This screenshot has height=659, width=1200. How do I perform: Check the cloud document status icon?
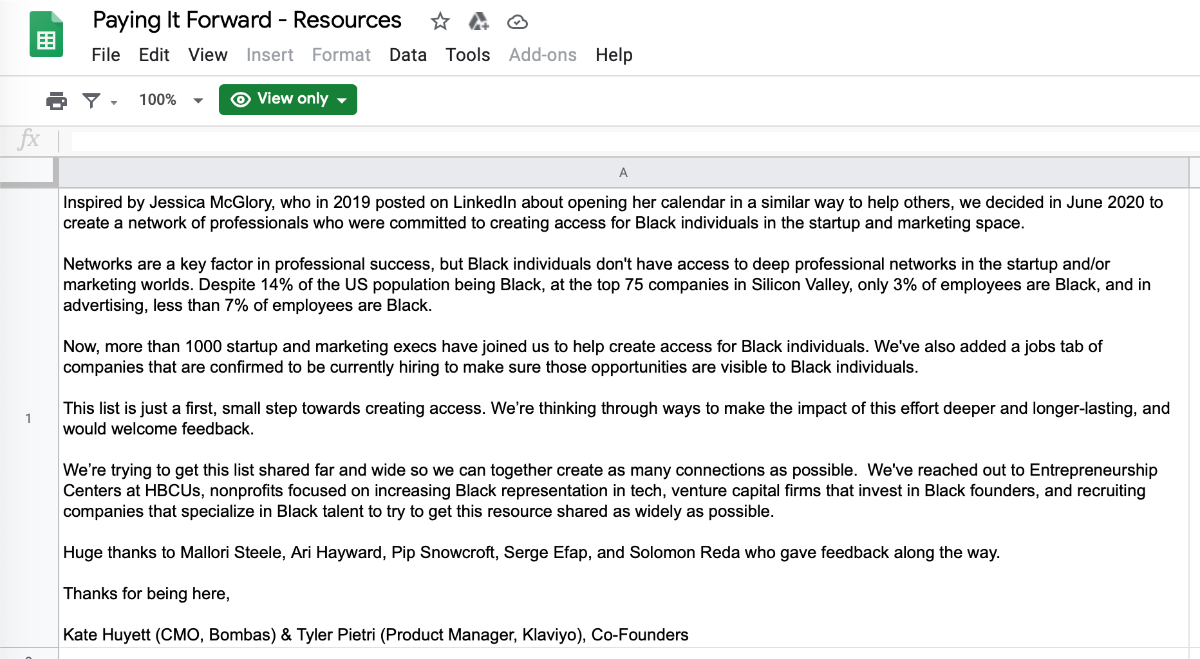click(x=517, y=21)
